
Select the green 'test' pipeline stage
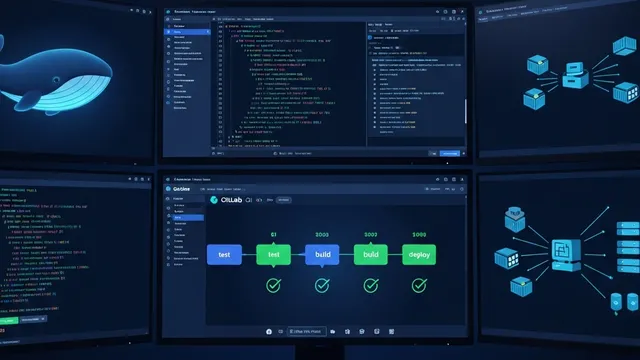click(273, 254)
